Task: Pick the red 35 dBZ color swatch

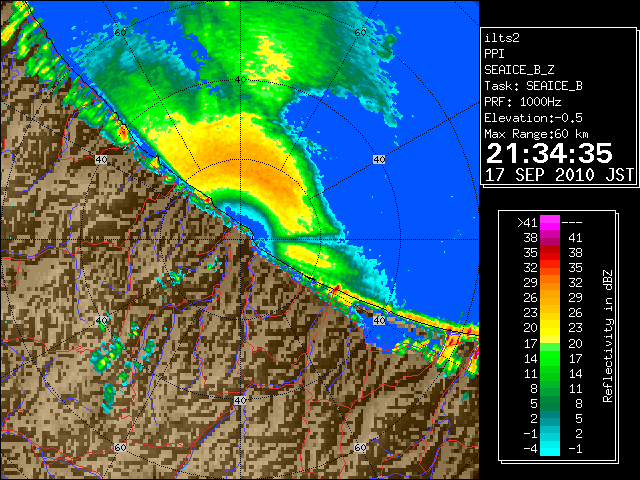Action: (x=550, y=253)
